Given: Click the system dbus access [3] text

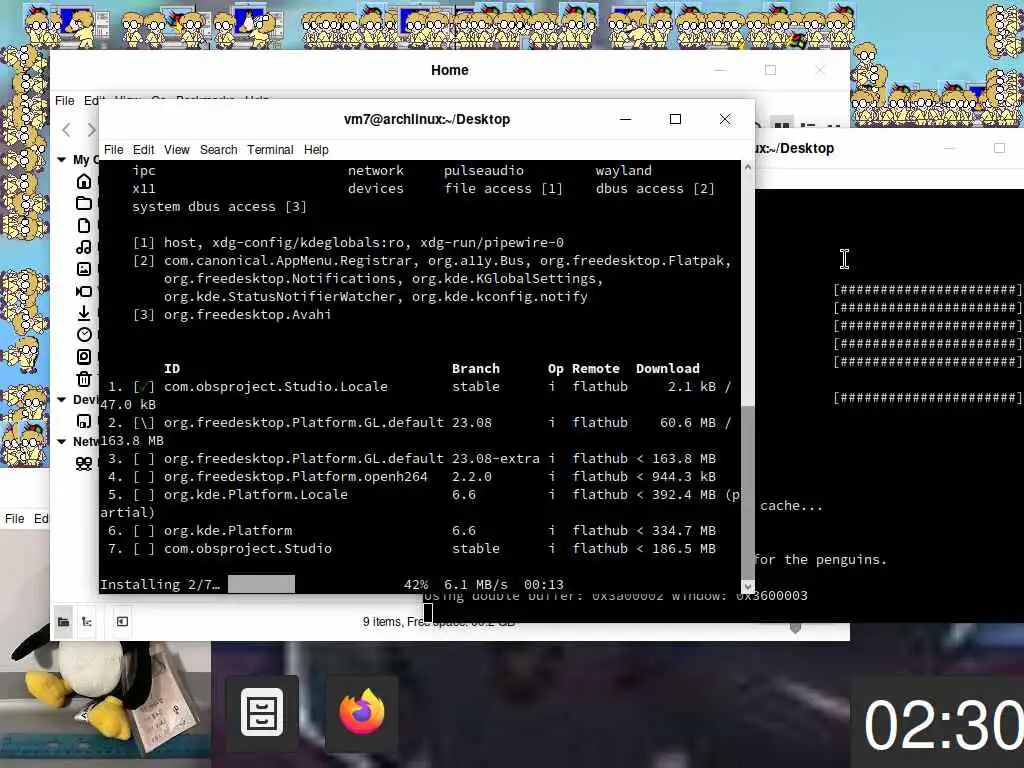Looking at the screenshot, I should point(219,206).
